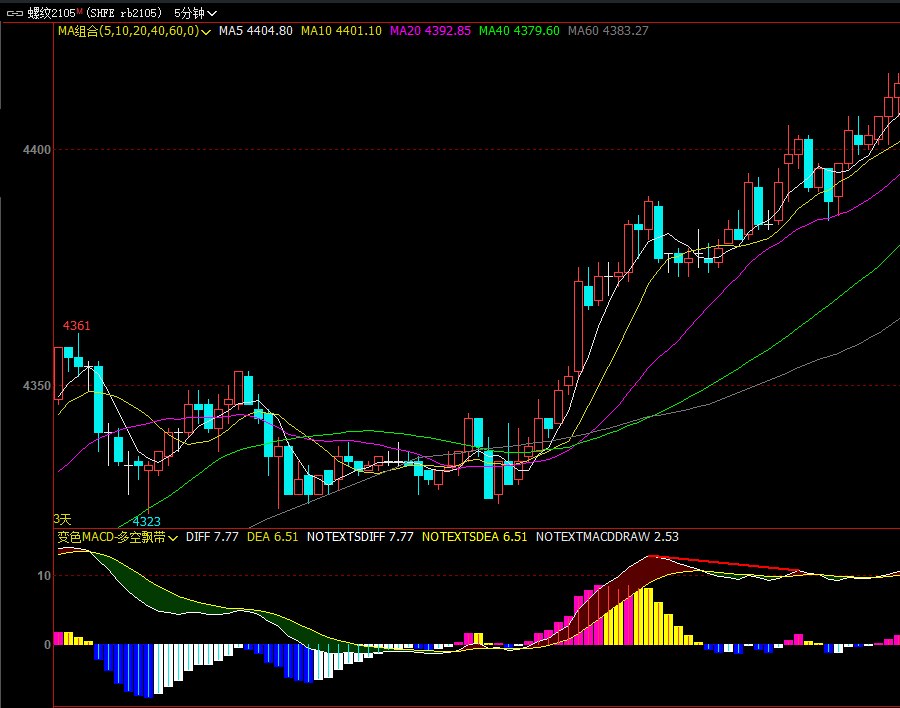This screenshot has width=900, height=708.
Task: Click the NOTEXTMACDDRAW 2.53 value
Action: pyautogui.click(x=607, y=537)
